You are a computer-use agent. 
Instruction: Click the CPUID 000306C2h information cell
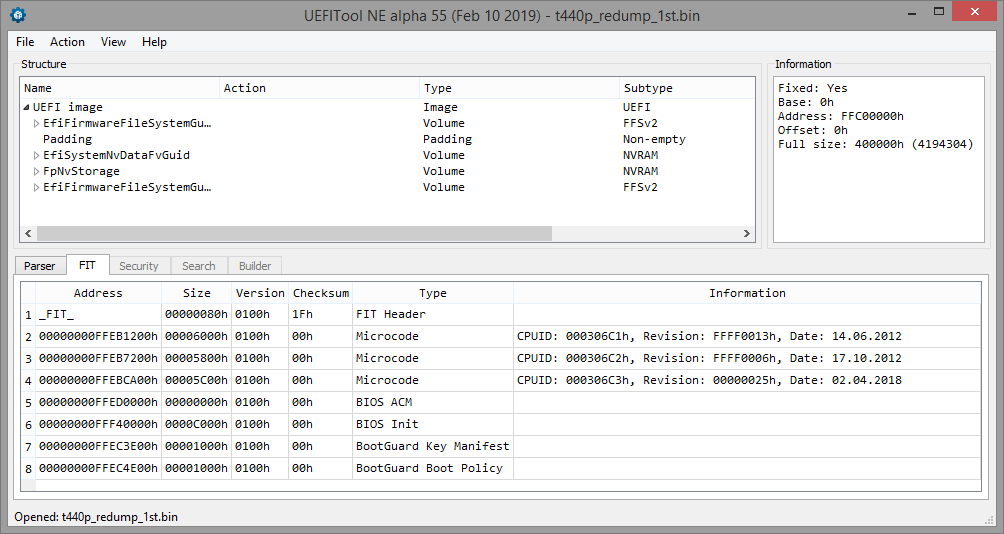[747, 359]
